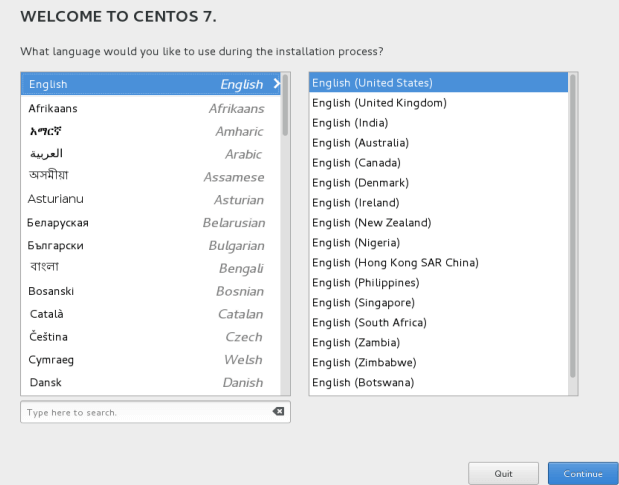Click the language list scrollbar
Viewport: 619px width, 485px height.
285,105
